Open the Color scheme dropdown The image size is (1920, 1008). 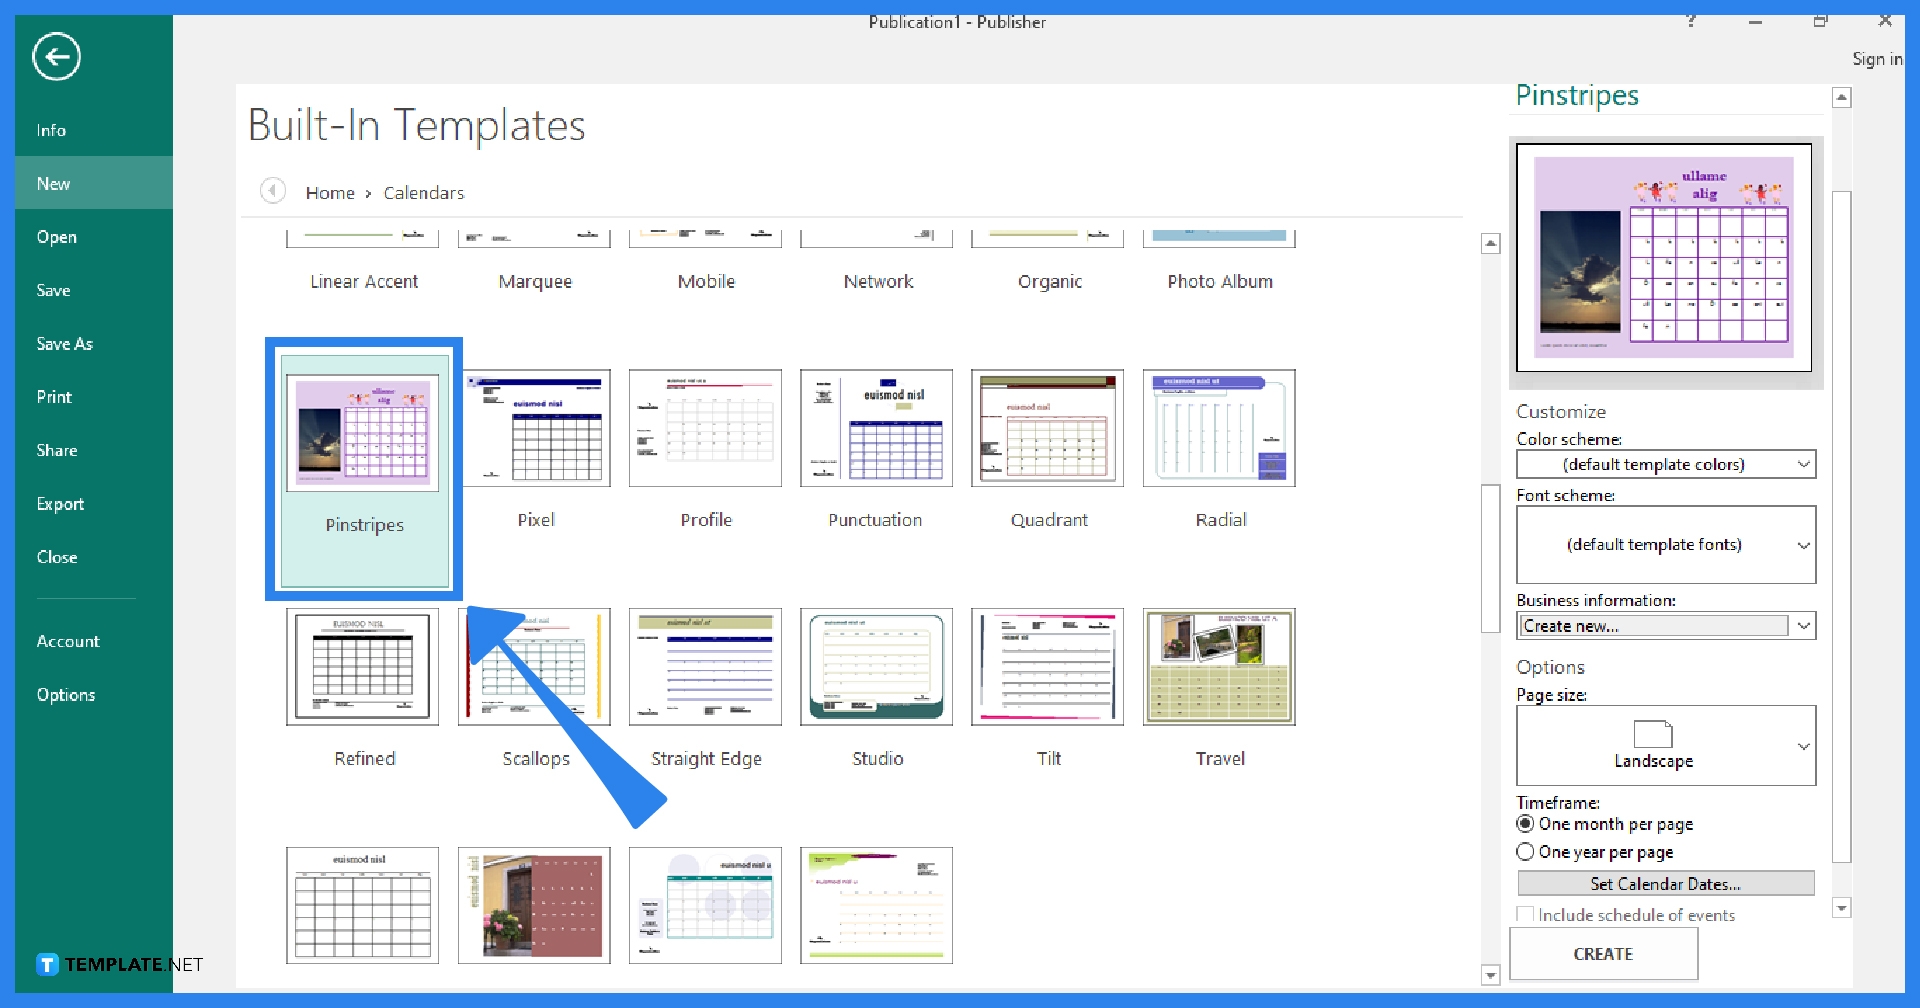(x=1804, y=464)
